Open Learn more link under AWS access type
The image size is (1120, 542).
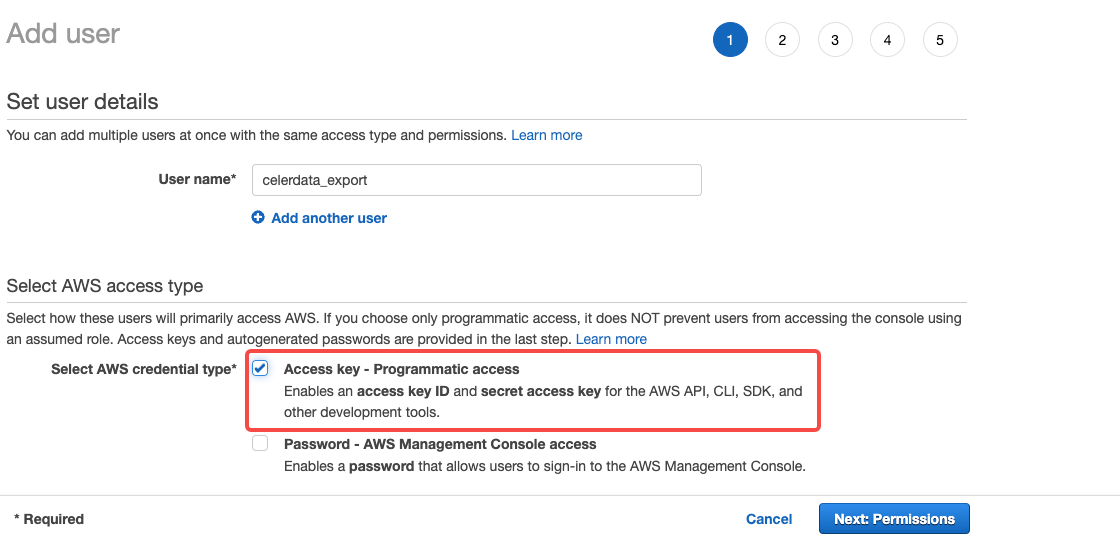pyautogui.click(x=611, y=339)
